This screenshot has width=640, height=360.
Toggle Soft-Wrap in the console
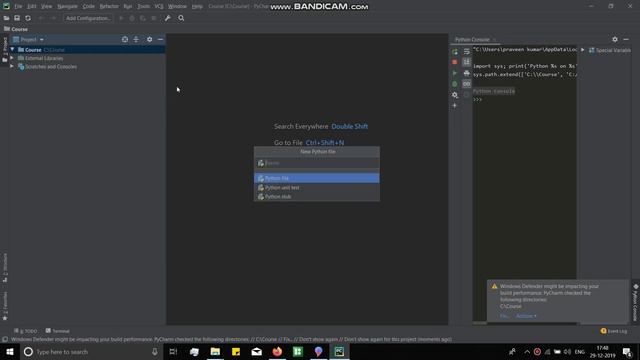pos(467,51)
